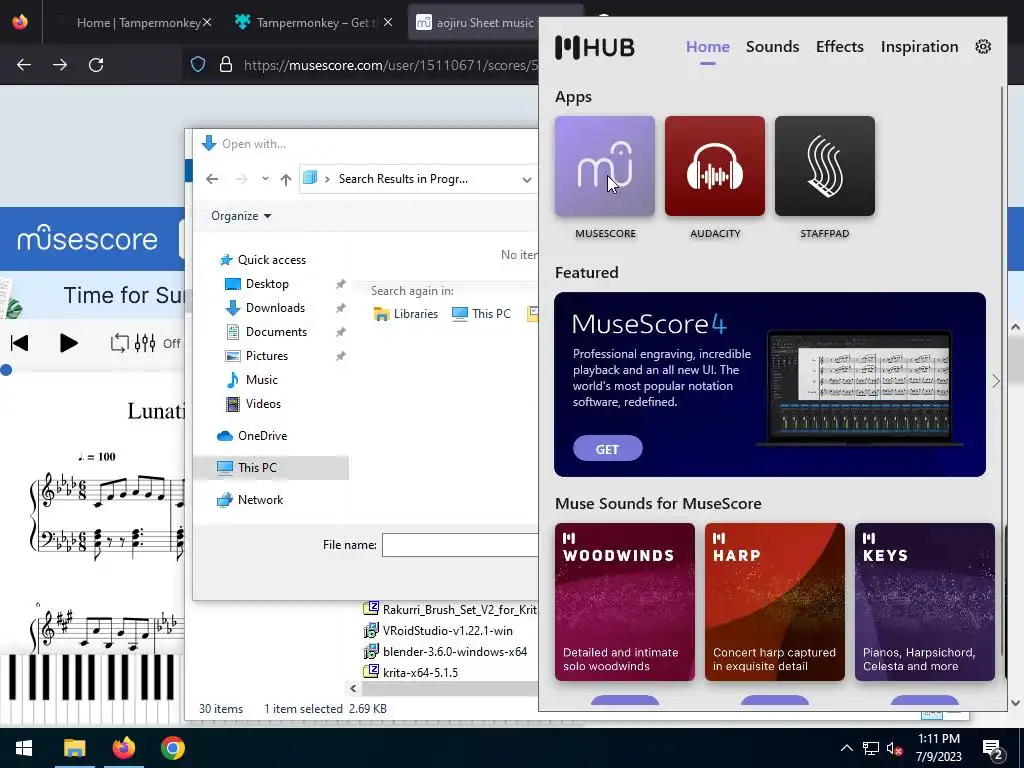Unpin Downloads using its pin icon
Viewport: 1024px width, 768px height.
[x=340, y=308]
